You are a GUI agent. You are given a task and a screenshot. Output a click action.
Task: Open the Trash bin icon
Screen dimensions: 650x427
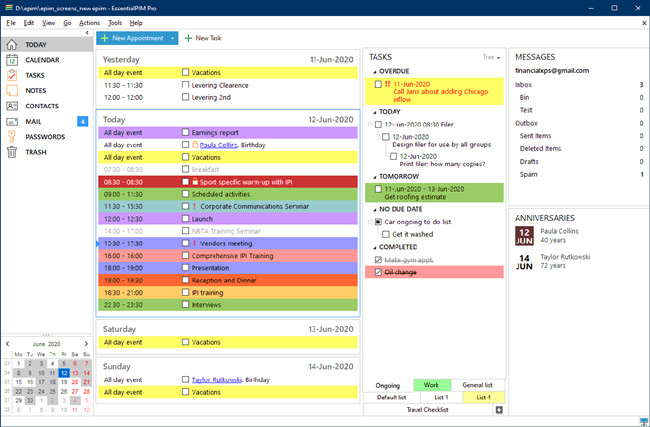12,152
